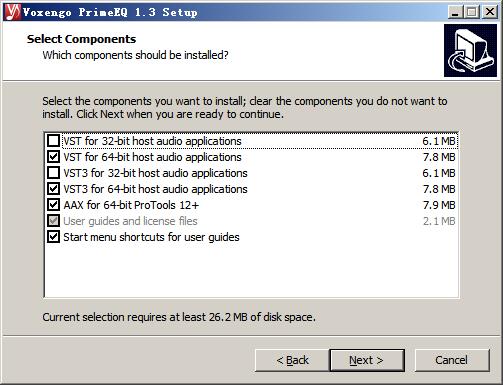Select the AAX for 64-bit ProTools row label
Image resolution: width=503 pixels, height=385 pixels.
[131, 205]
